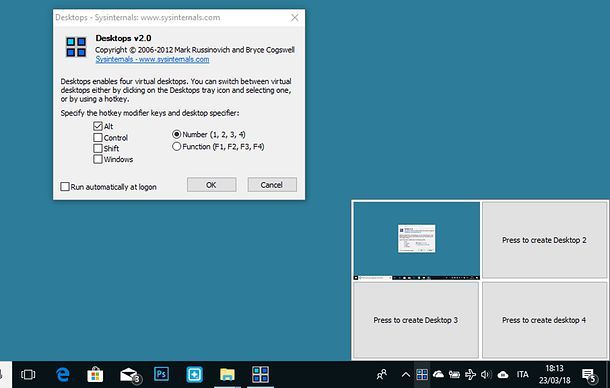610x388 pixels.
Task: Click the airplane mode tray icon
Action: [x=470, y=374]
